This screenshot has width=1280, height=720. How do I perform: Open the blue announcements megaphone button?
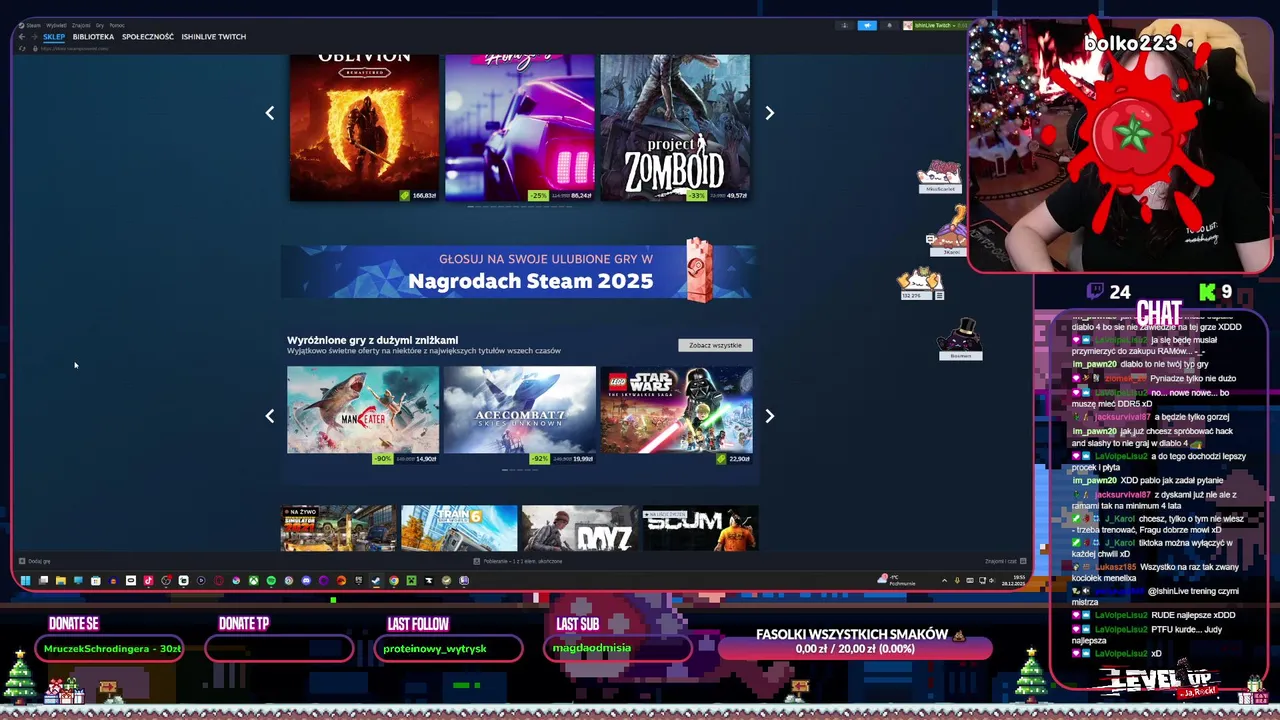867,26
